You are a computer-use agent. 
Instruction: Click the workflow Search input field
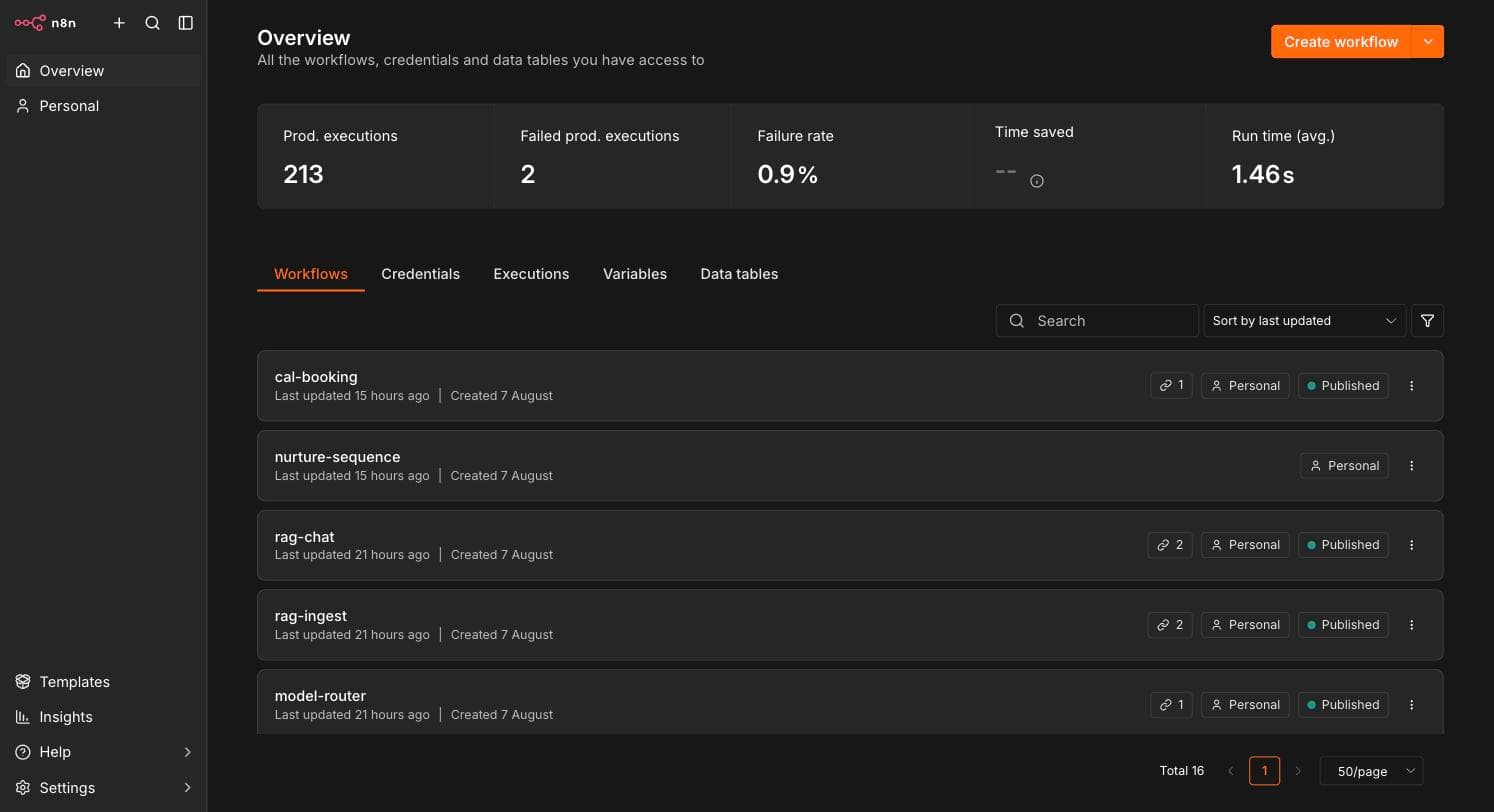coord(1097,321)
